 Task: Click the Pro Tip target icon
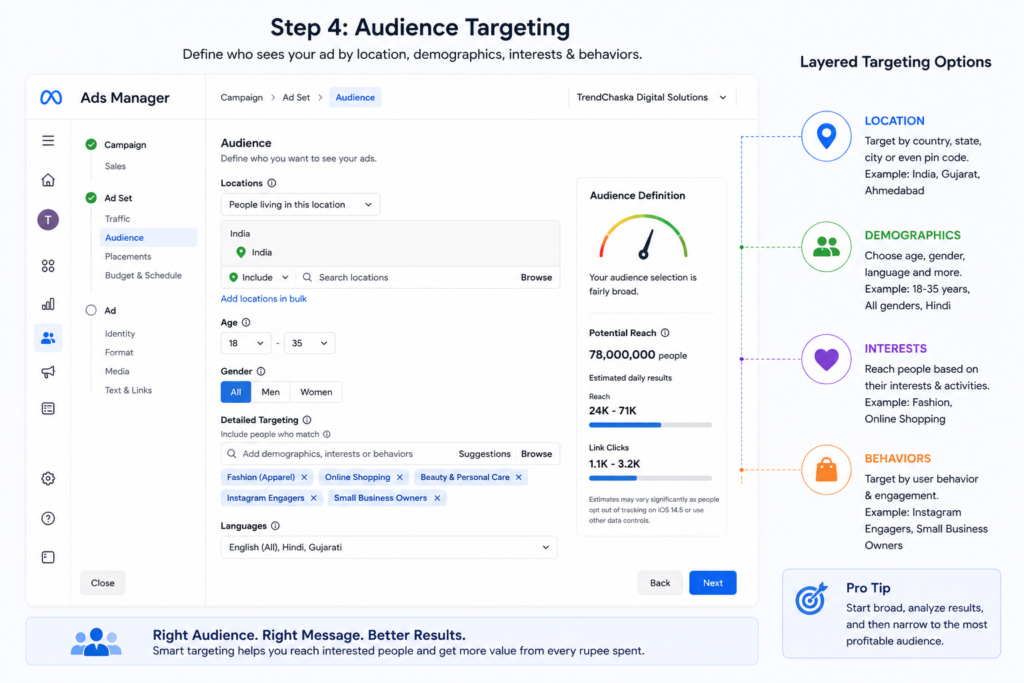pos(812,598)
